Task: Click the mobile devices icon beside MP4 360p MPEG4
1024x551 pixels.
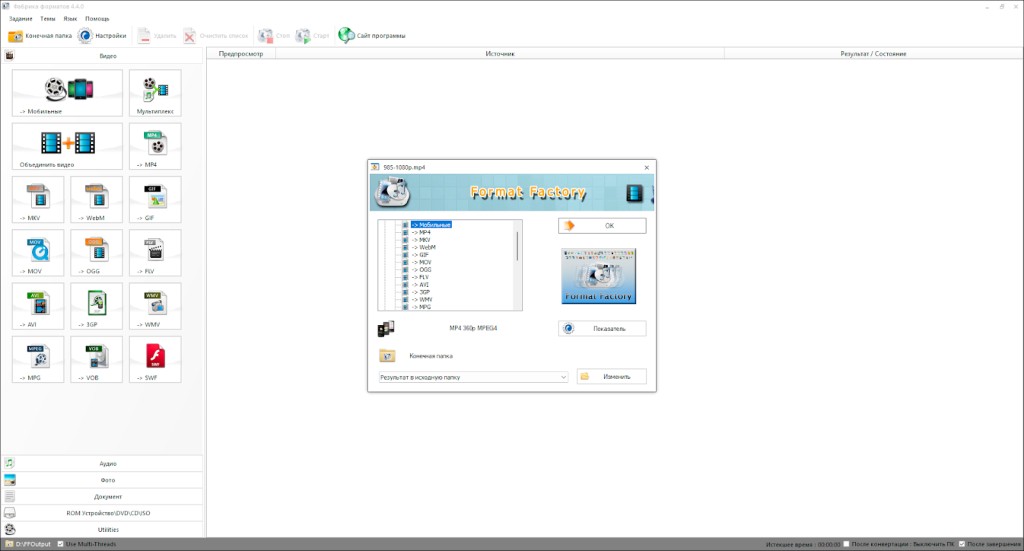Action: [x=386, y=328]
